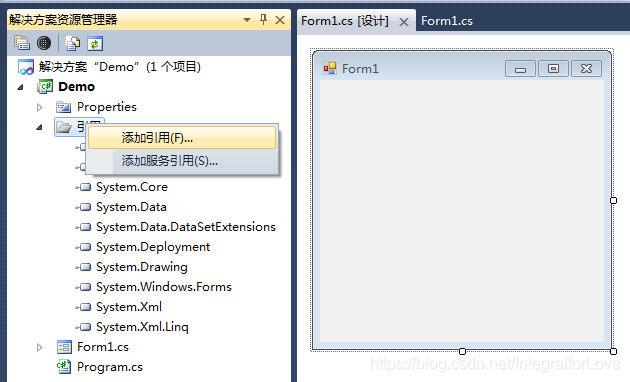Viewport: 630px width, 382px height.
Task: Click the reference icon beside System.Core
Action: (x=84, y=187)
